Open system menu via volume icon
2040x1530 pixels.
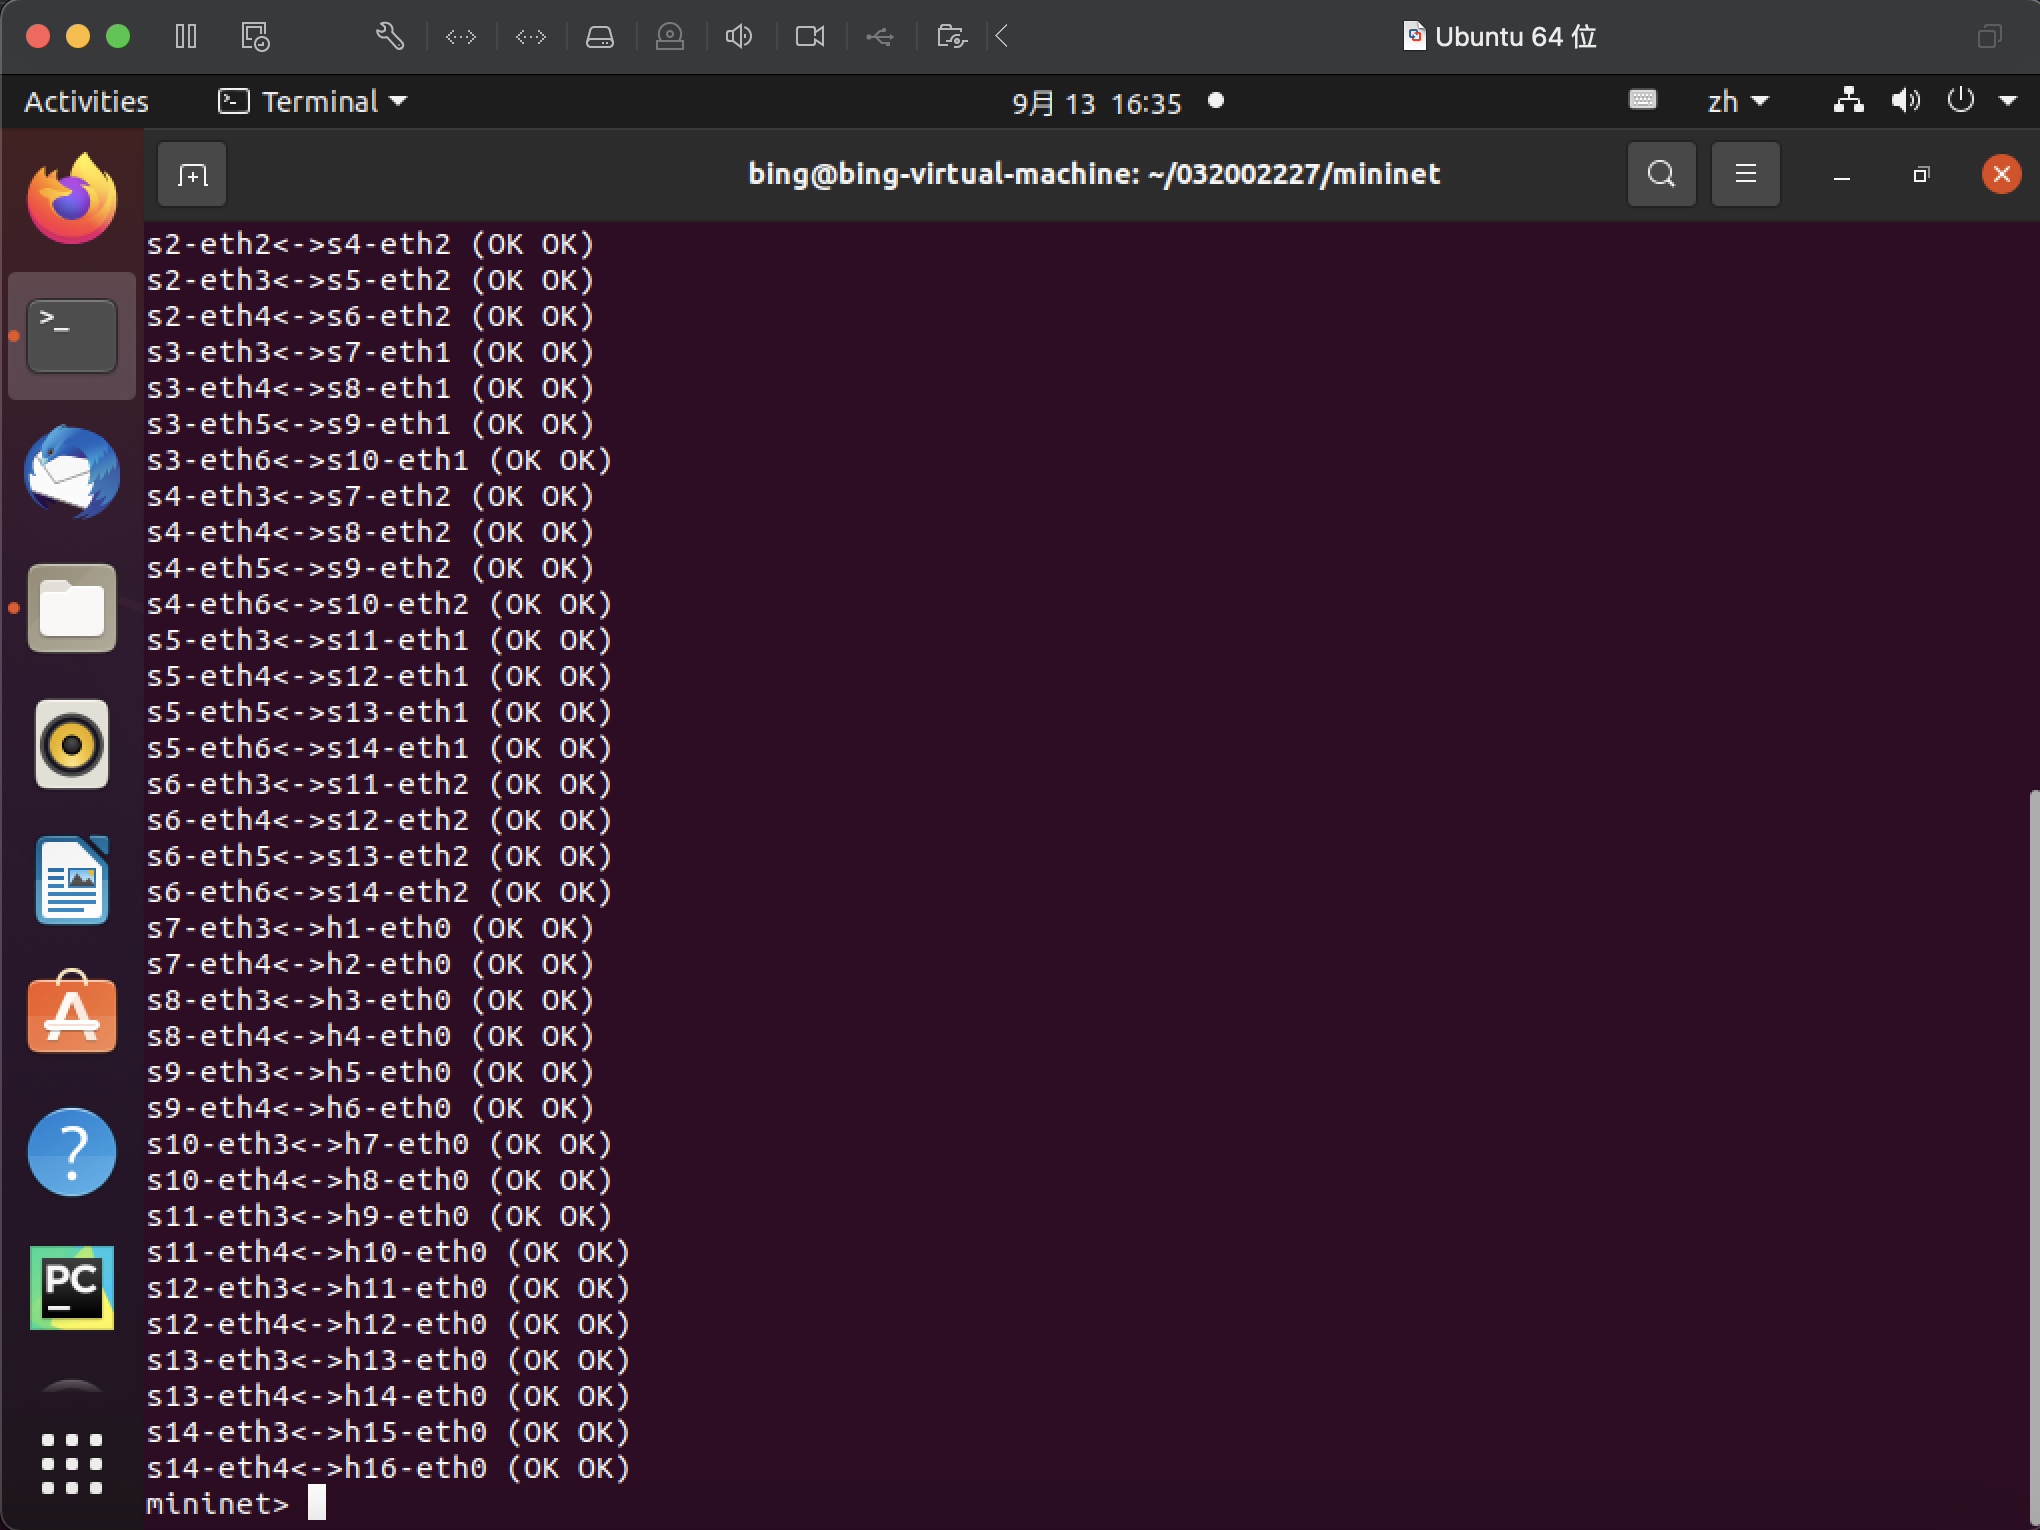[1905, 101]
